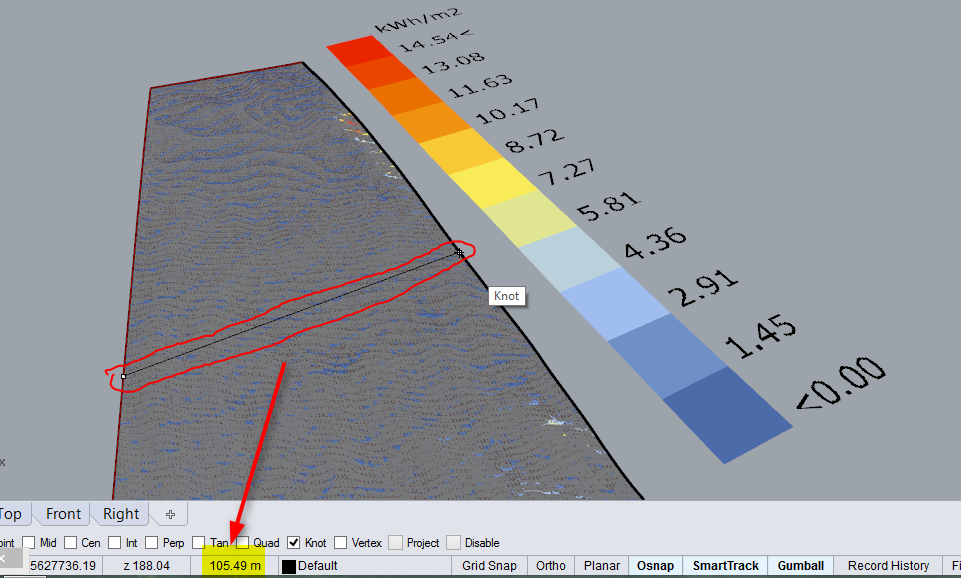Screen dimensions: 961x578
Task: Select the pale yellow 5.81 legend swatch
Action: click(x=530, y=218)
